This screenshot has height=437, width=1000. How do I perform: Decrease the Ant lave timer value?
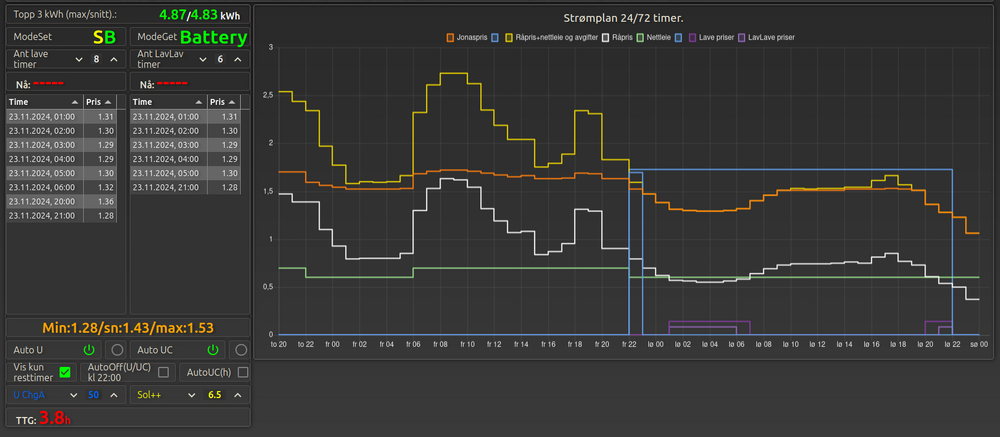(78, 60)
